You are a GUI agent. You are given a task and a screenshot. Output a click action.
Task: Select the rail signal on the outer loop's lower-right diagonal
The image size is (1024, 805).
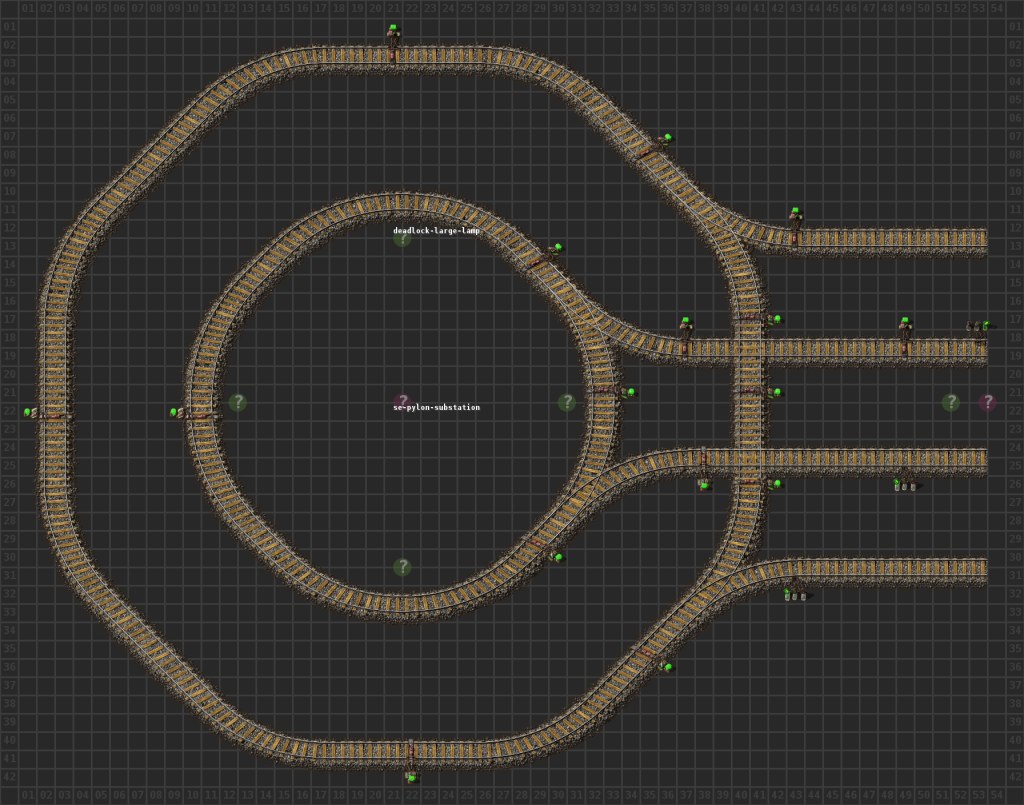(x=667, y=667)
